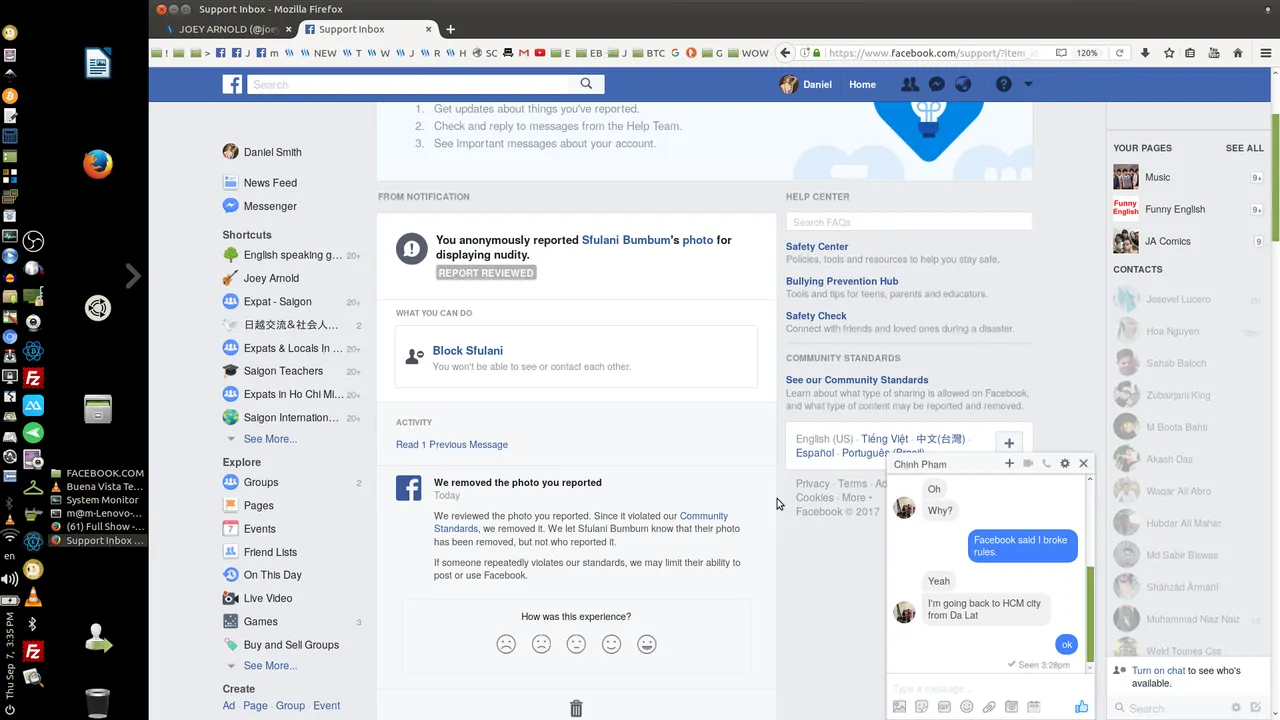This screenshot has width=1280, height=720.
Task: Open a new Firefox tab
Action: coord(450,29)
